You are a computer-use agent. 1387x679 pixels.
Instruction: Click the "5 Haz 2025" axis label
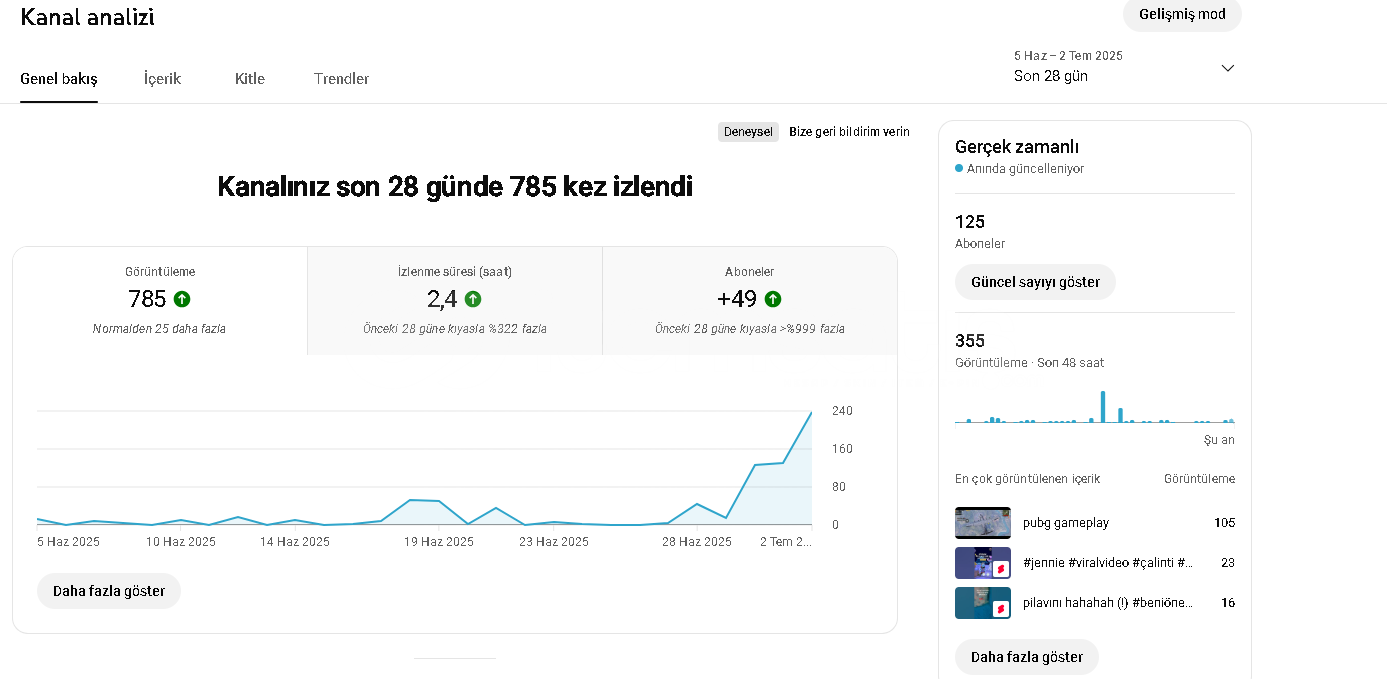click(x=69, y=542)
